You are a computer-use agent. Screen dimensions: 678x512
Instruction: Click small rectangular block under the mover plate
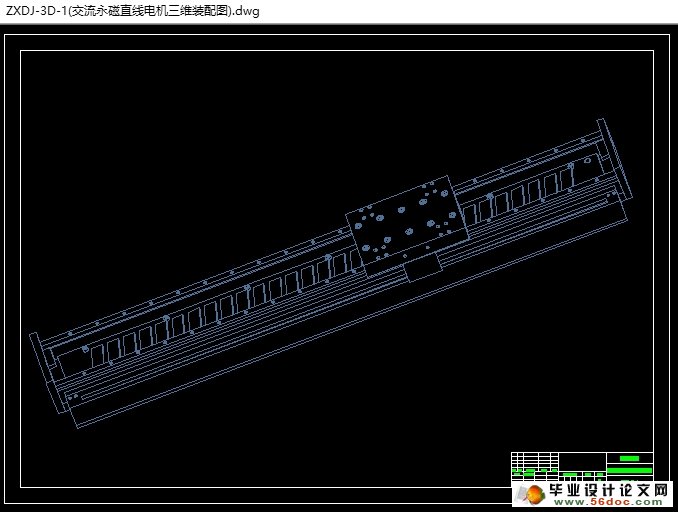click(422, 268)
